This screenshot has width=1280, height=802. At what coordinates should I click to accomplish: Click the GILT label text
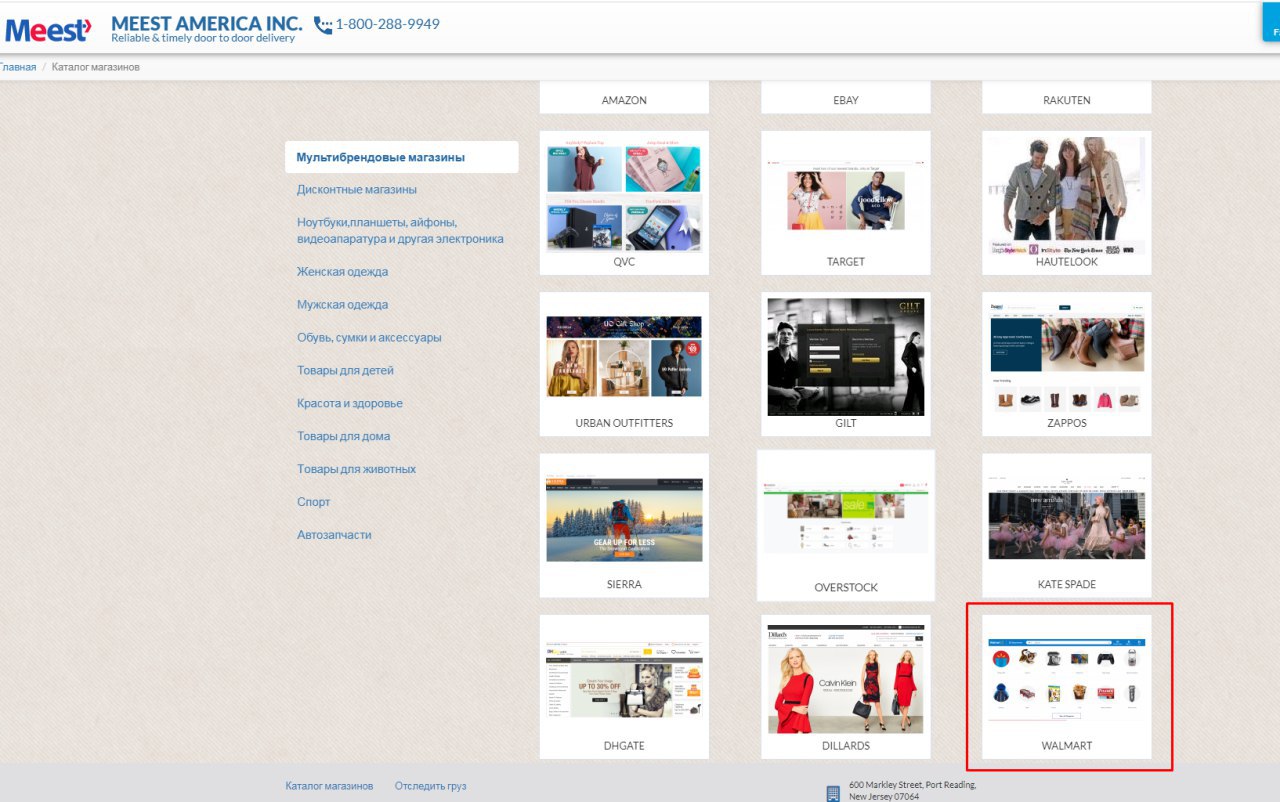[846, 423]
